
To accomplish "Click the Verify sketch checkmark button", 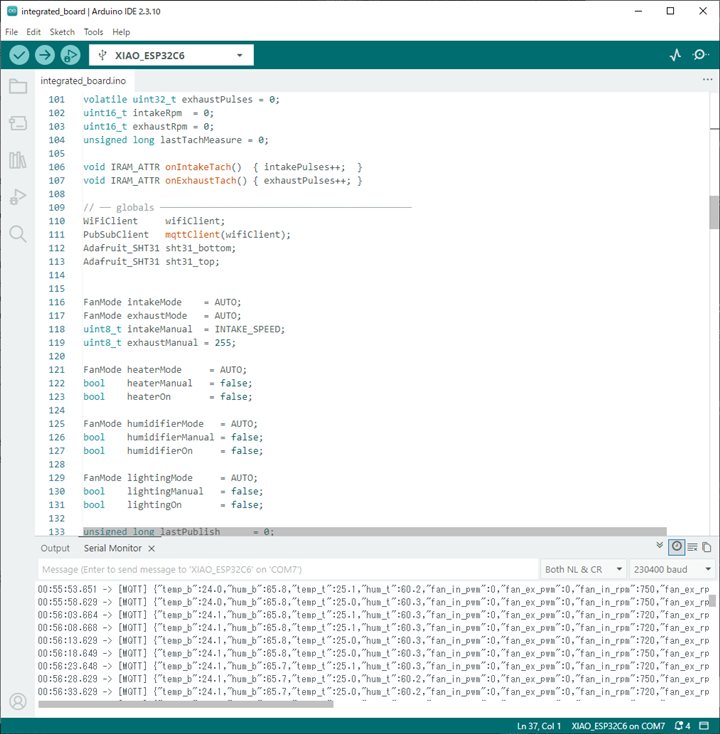I will (19, 55).
